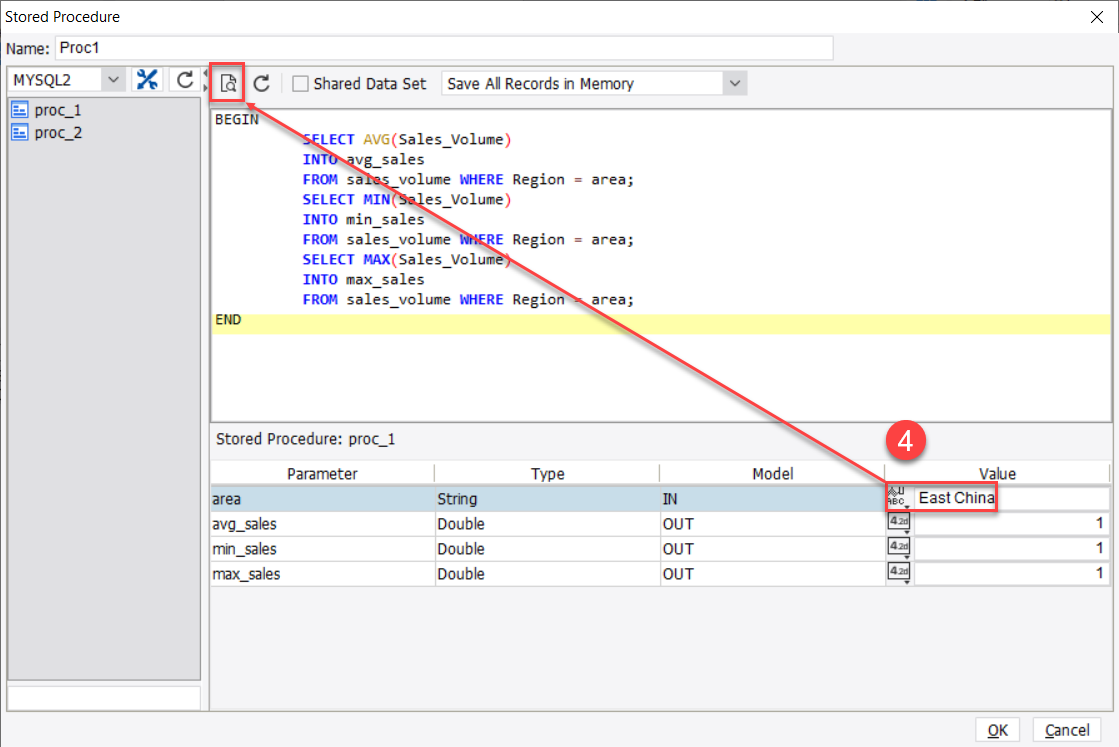The width and height of the screenshot is (1119, 747).
Task: Click the refresh icon beside the Preview button
Action: tap(261, 84)
